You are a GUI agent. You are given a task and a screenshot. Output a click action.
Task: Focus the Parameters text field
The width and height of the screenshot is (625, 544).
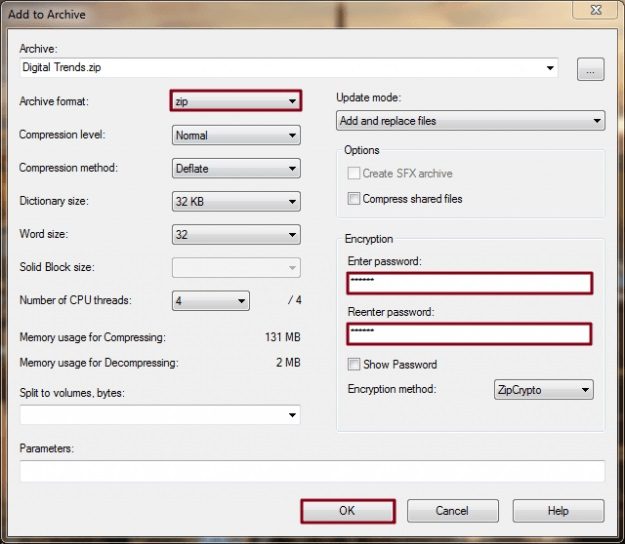click(x=312, y=471)
